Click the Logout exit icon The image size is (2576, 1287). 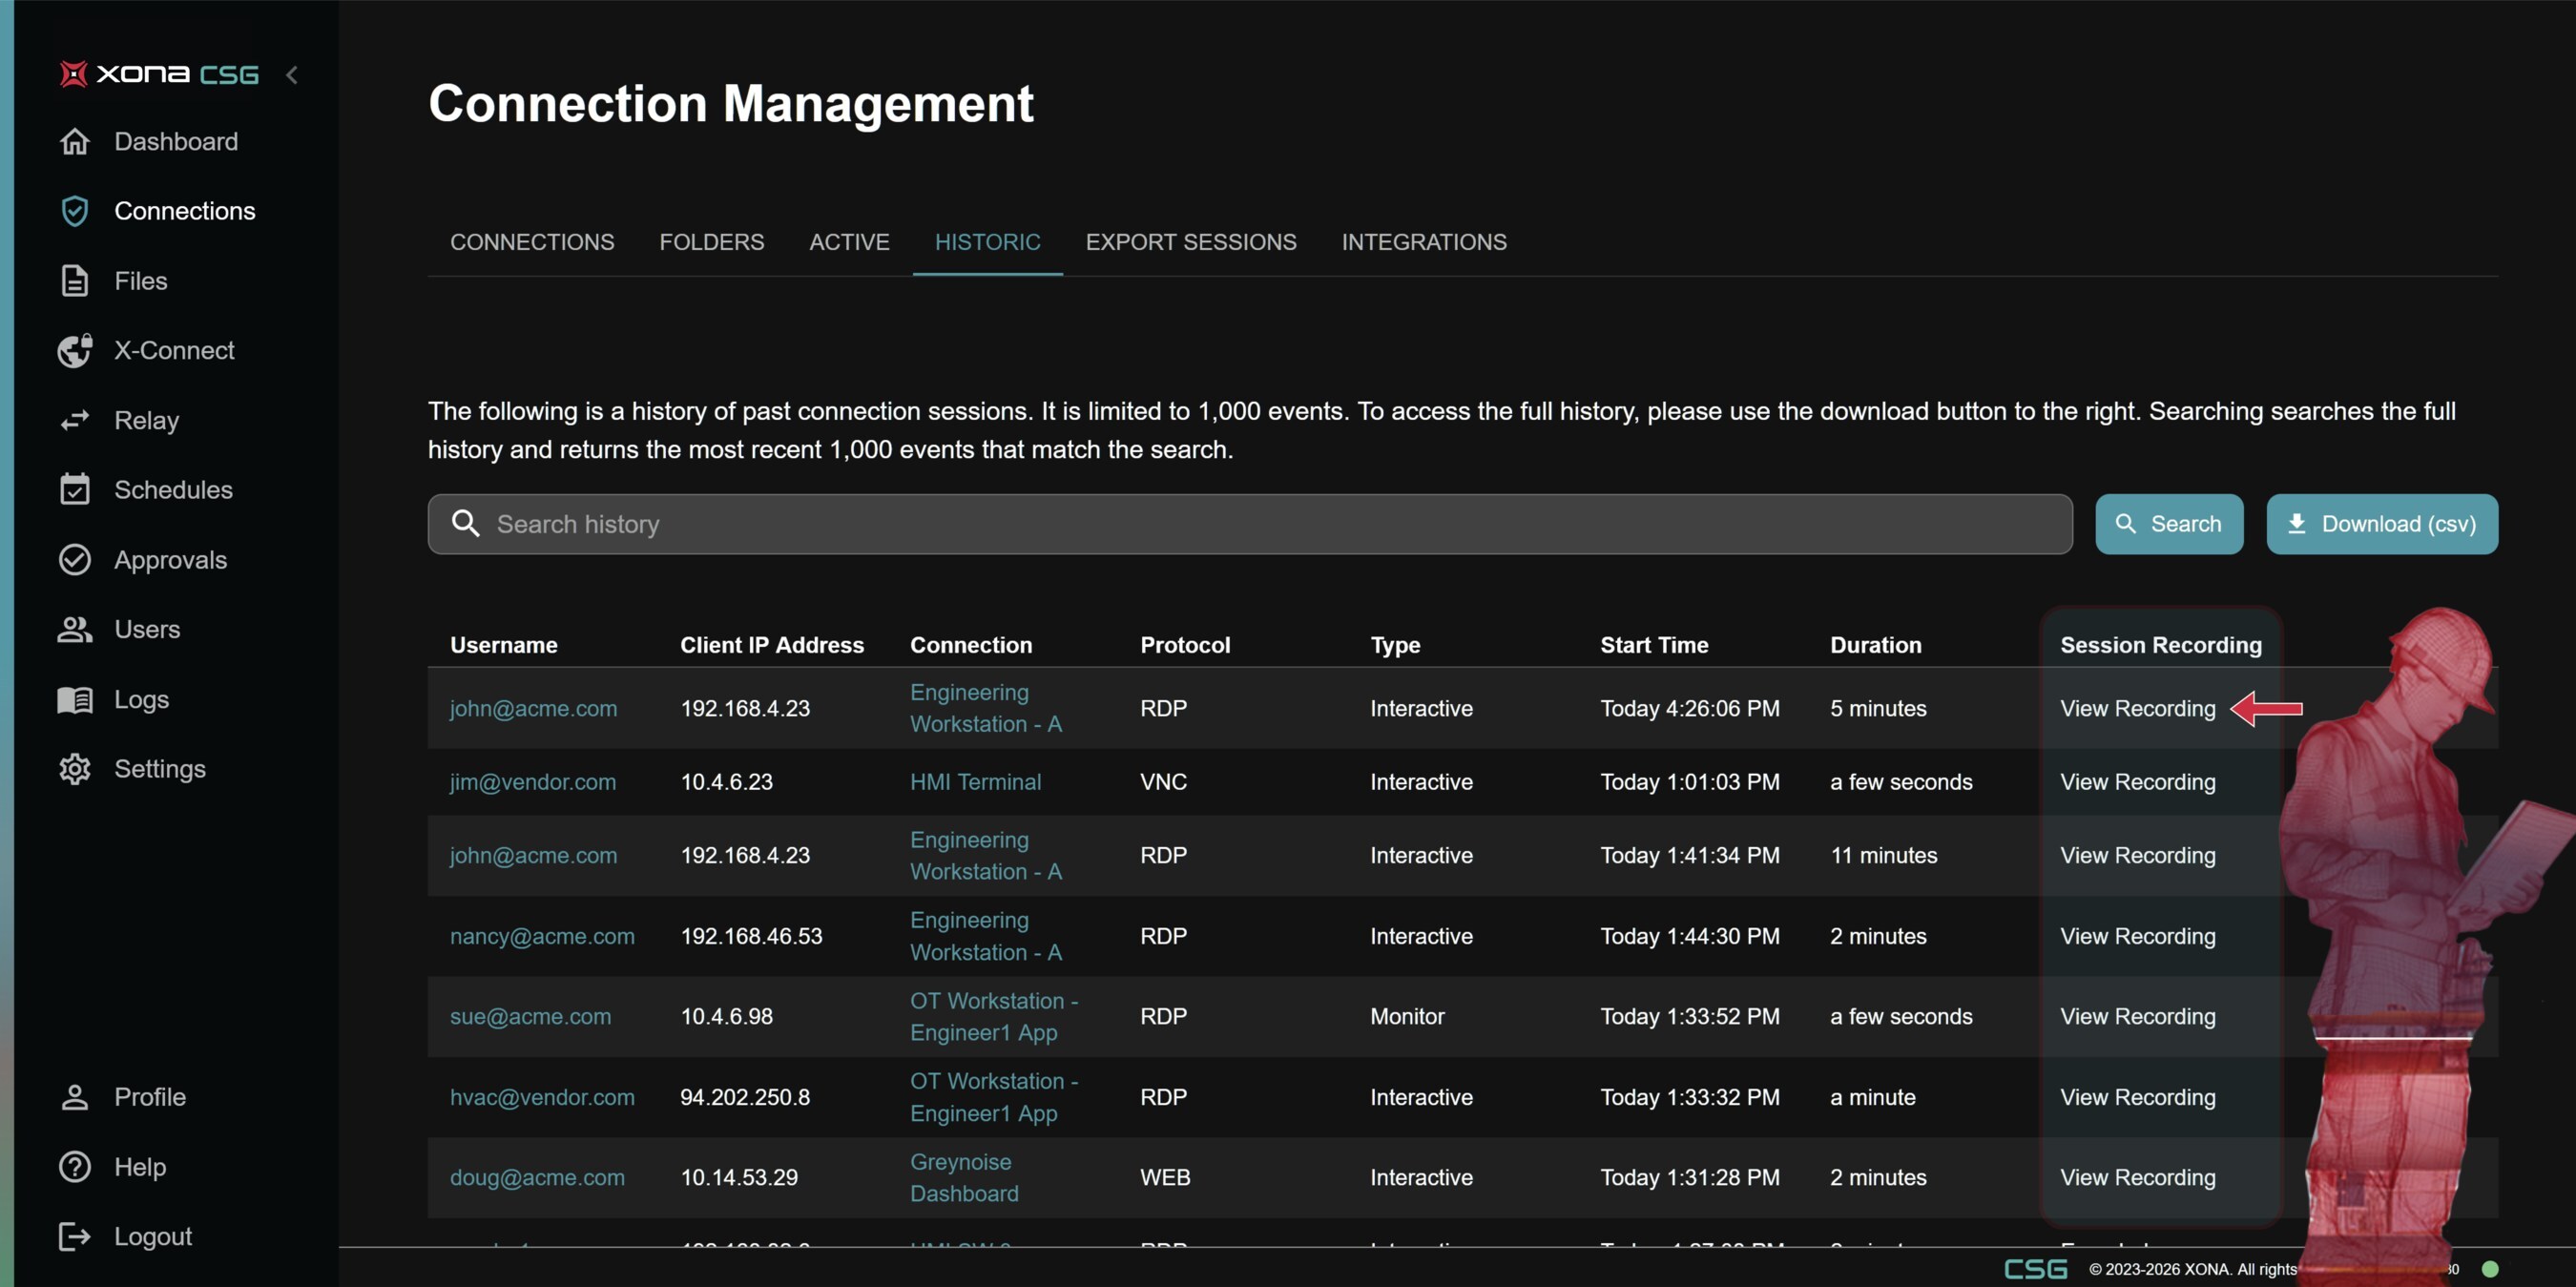point(75,1237)
